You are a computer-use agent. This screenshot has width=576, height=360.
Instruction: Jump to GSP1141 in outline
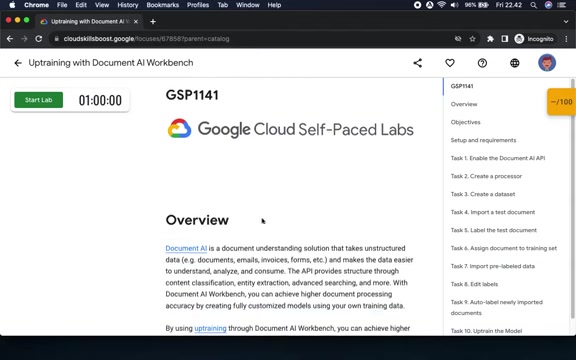(462, 86)
